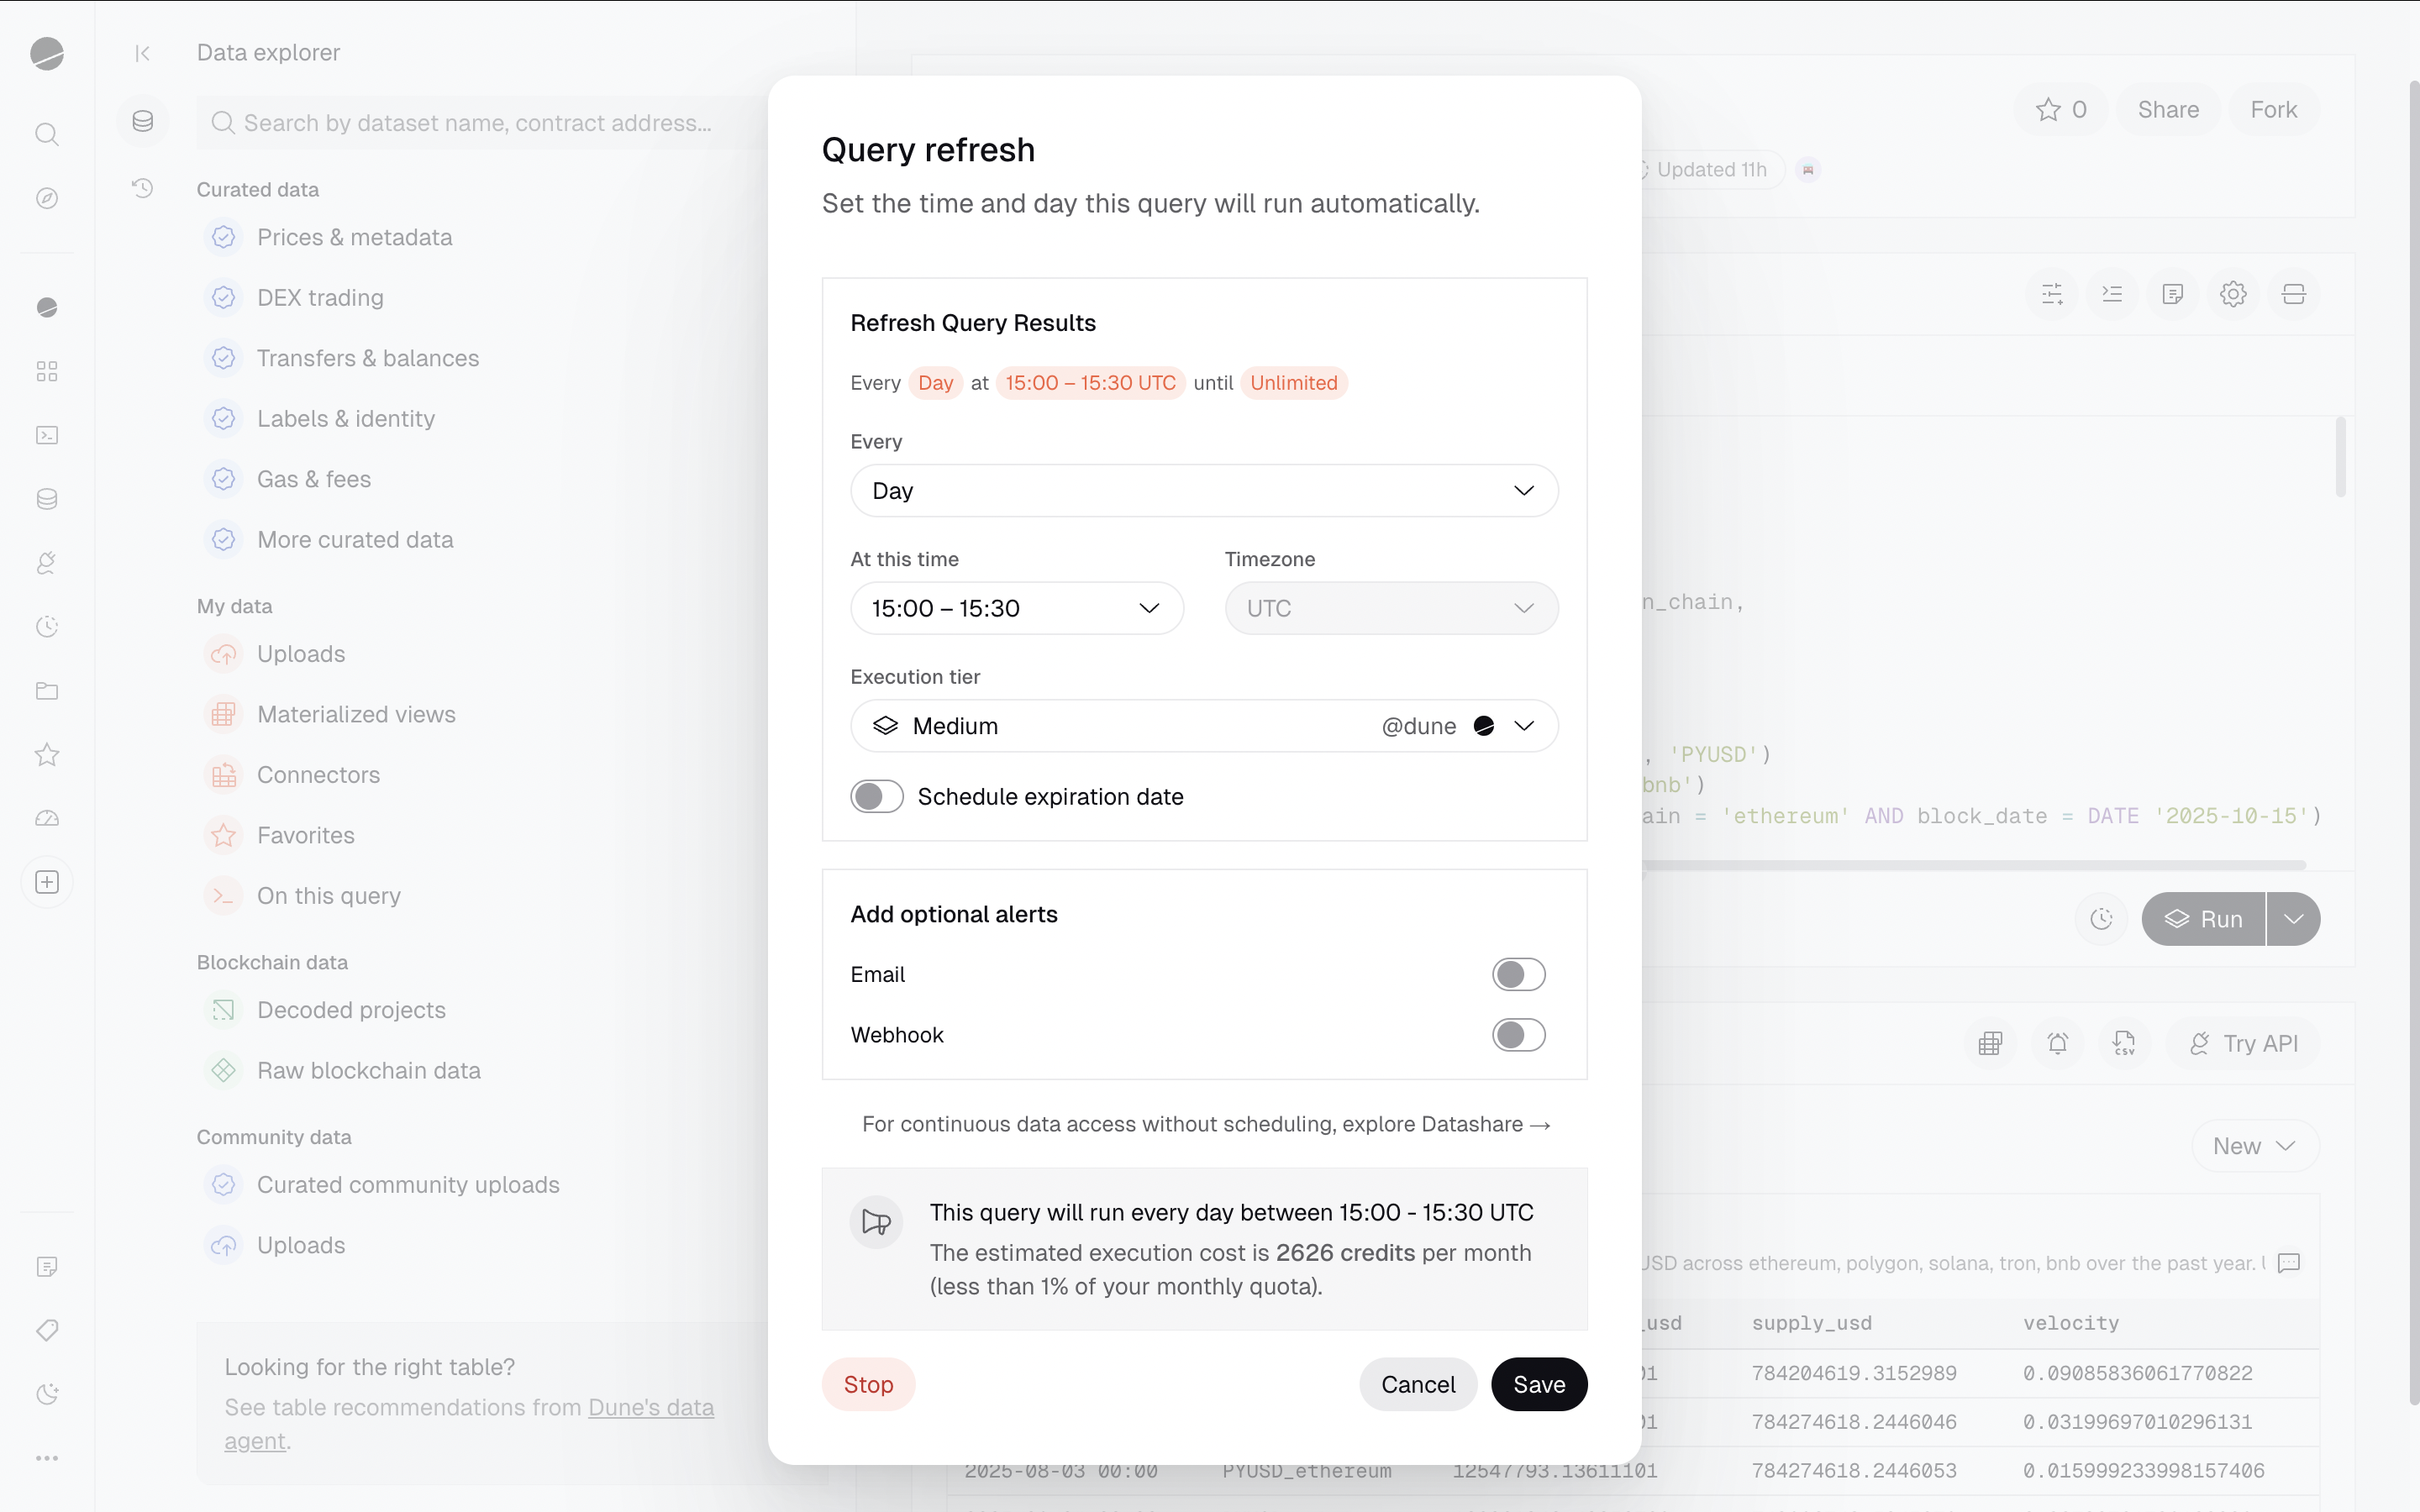The image size is (2420, 1512).
Task: Open the 15:00 – 15:30 time dropdown
Action: (x=1016, y=608)
